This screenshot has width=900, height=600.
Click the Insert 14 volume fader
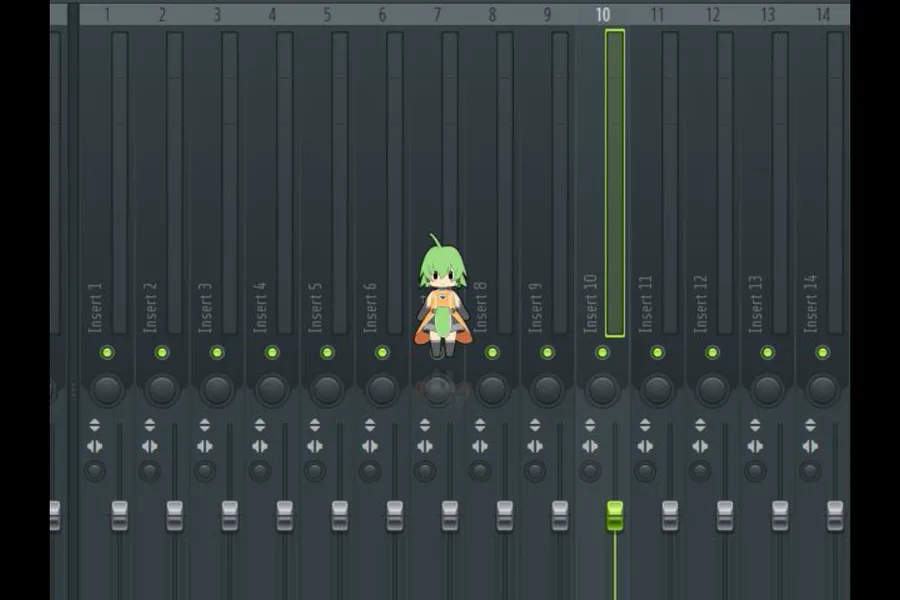coord(835,516)
